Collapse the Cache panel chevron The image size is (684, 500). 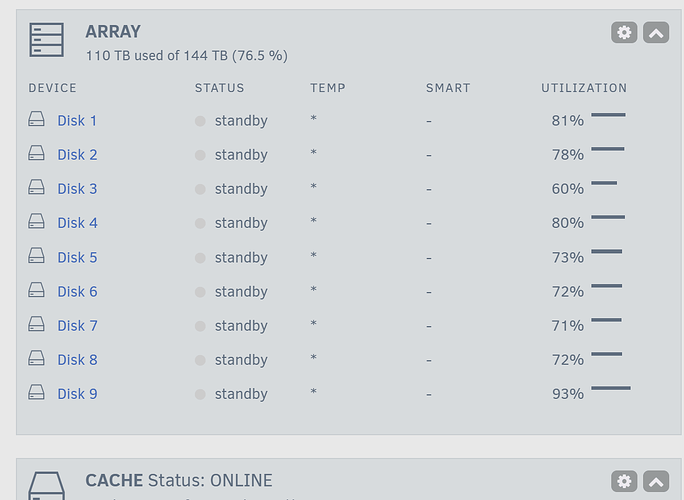coord(656,481)
